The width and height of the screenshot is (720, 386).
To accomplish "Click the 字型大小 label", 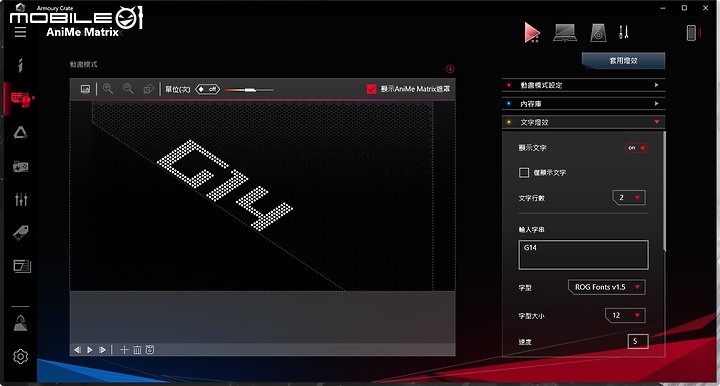I will tap(531, 316).
